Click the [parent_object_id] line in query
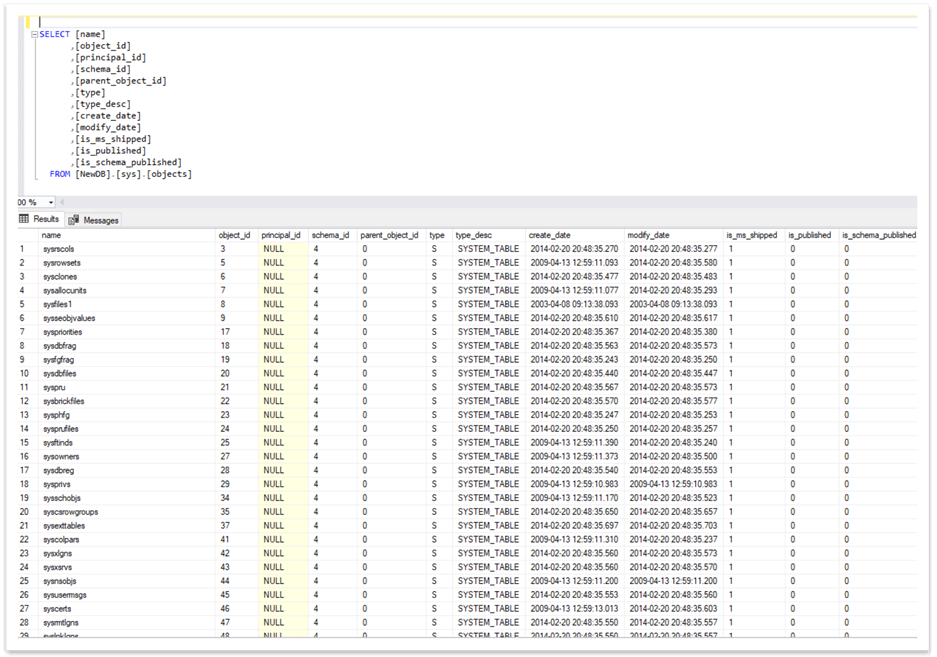The image size is (937, 657). point(121,81)
